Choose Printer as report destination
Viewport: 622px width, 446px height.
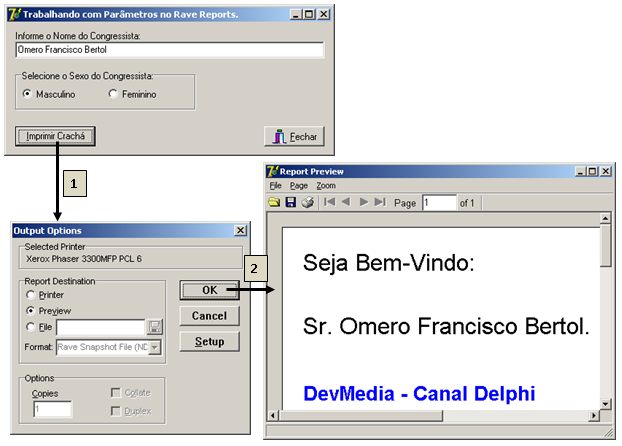(30, 295)
